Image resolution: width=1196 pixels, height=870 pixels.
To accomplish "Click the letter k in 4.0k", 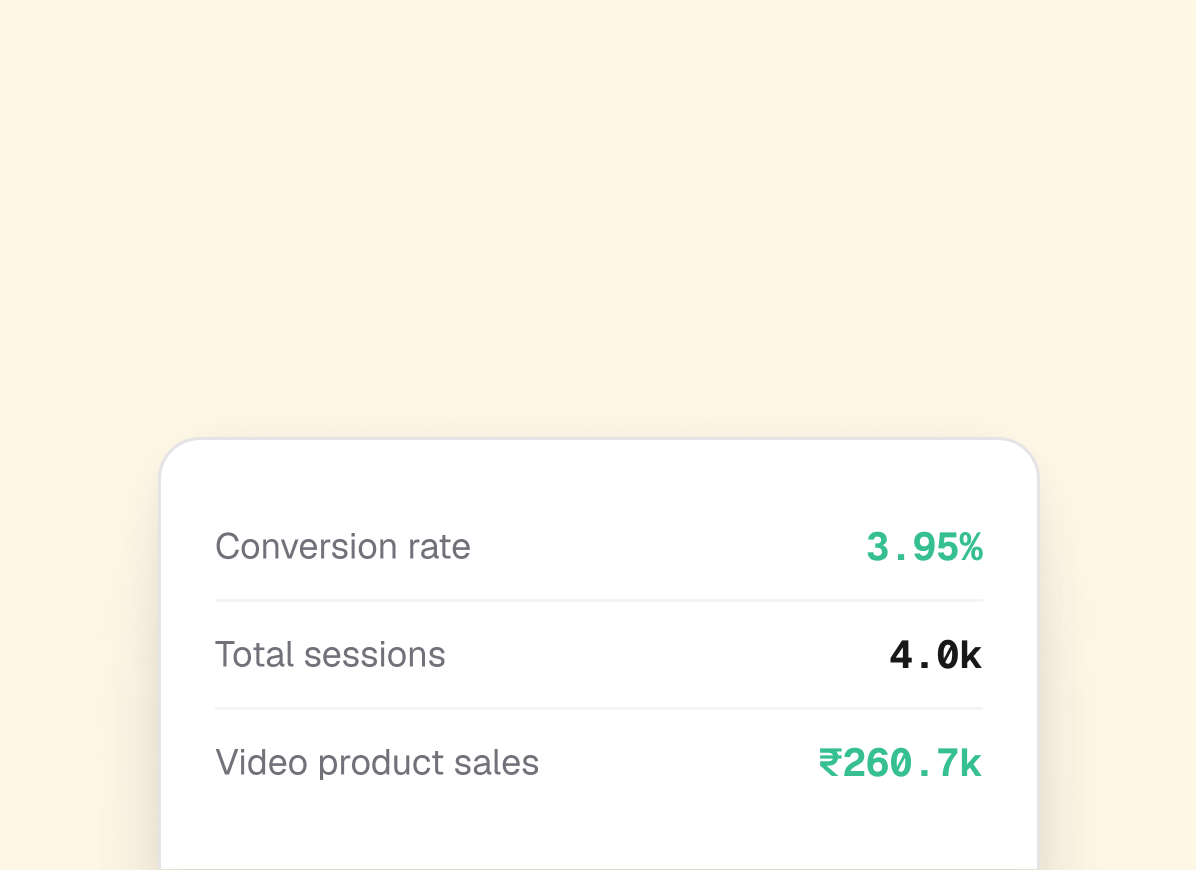I will 971,656.
